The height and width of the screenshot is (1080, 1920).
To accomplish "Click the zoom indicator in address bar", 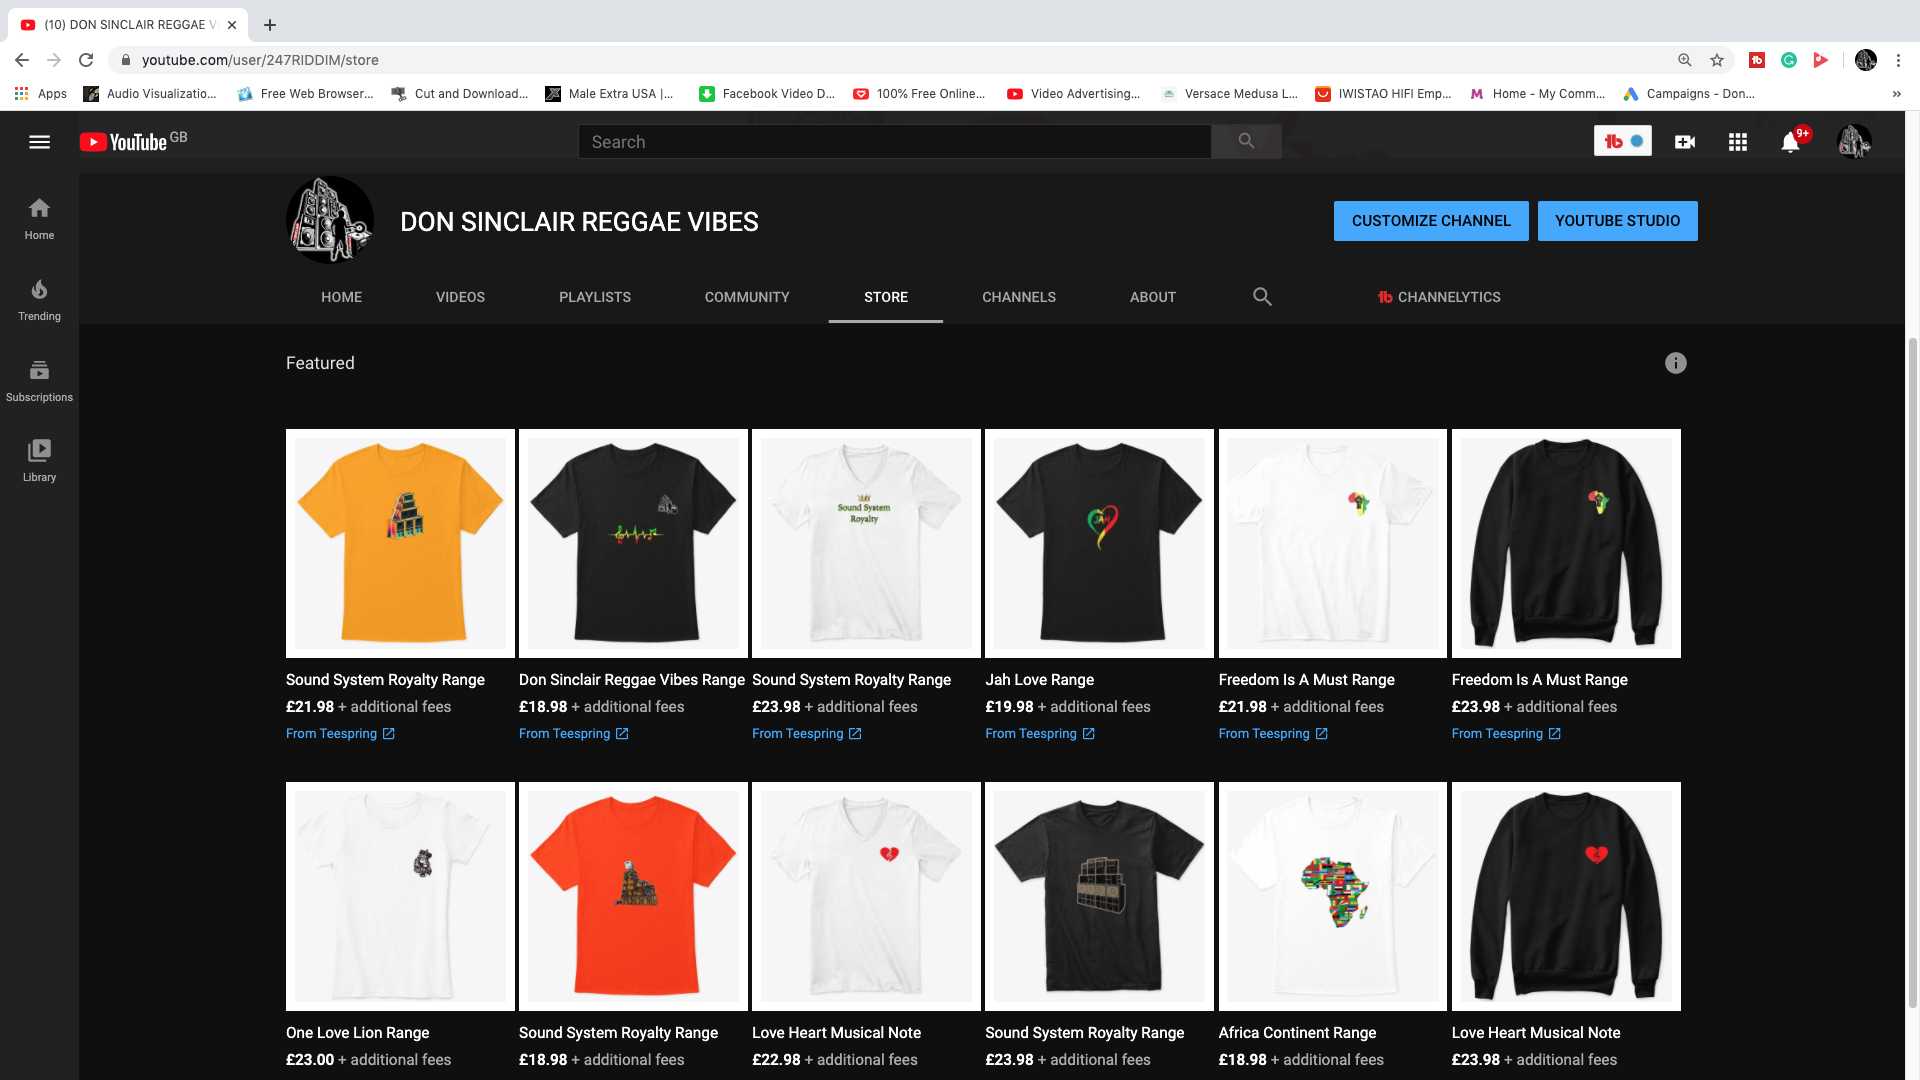I will pyautogui.click(x=1685, y=60).
